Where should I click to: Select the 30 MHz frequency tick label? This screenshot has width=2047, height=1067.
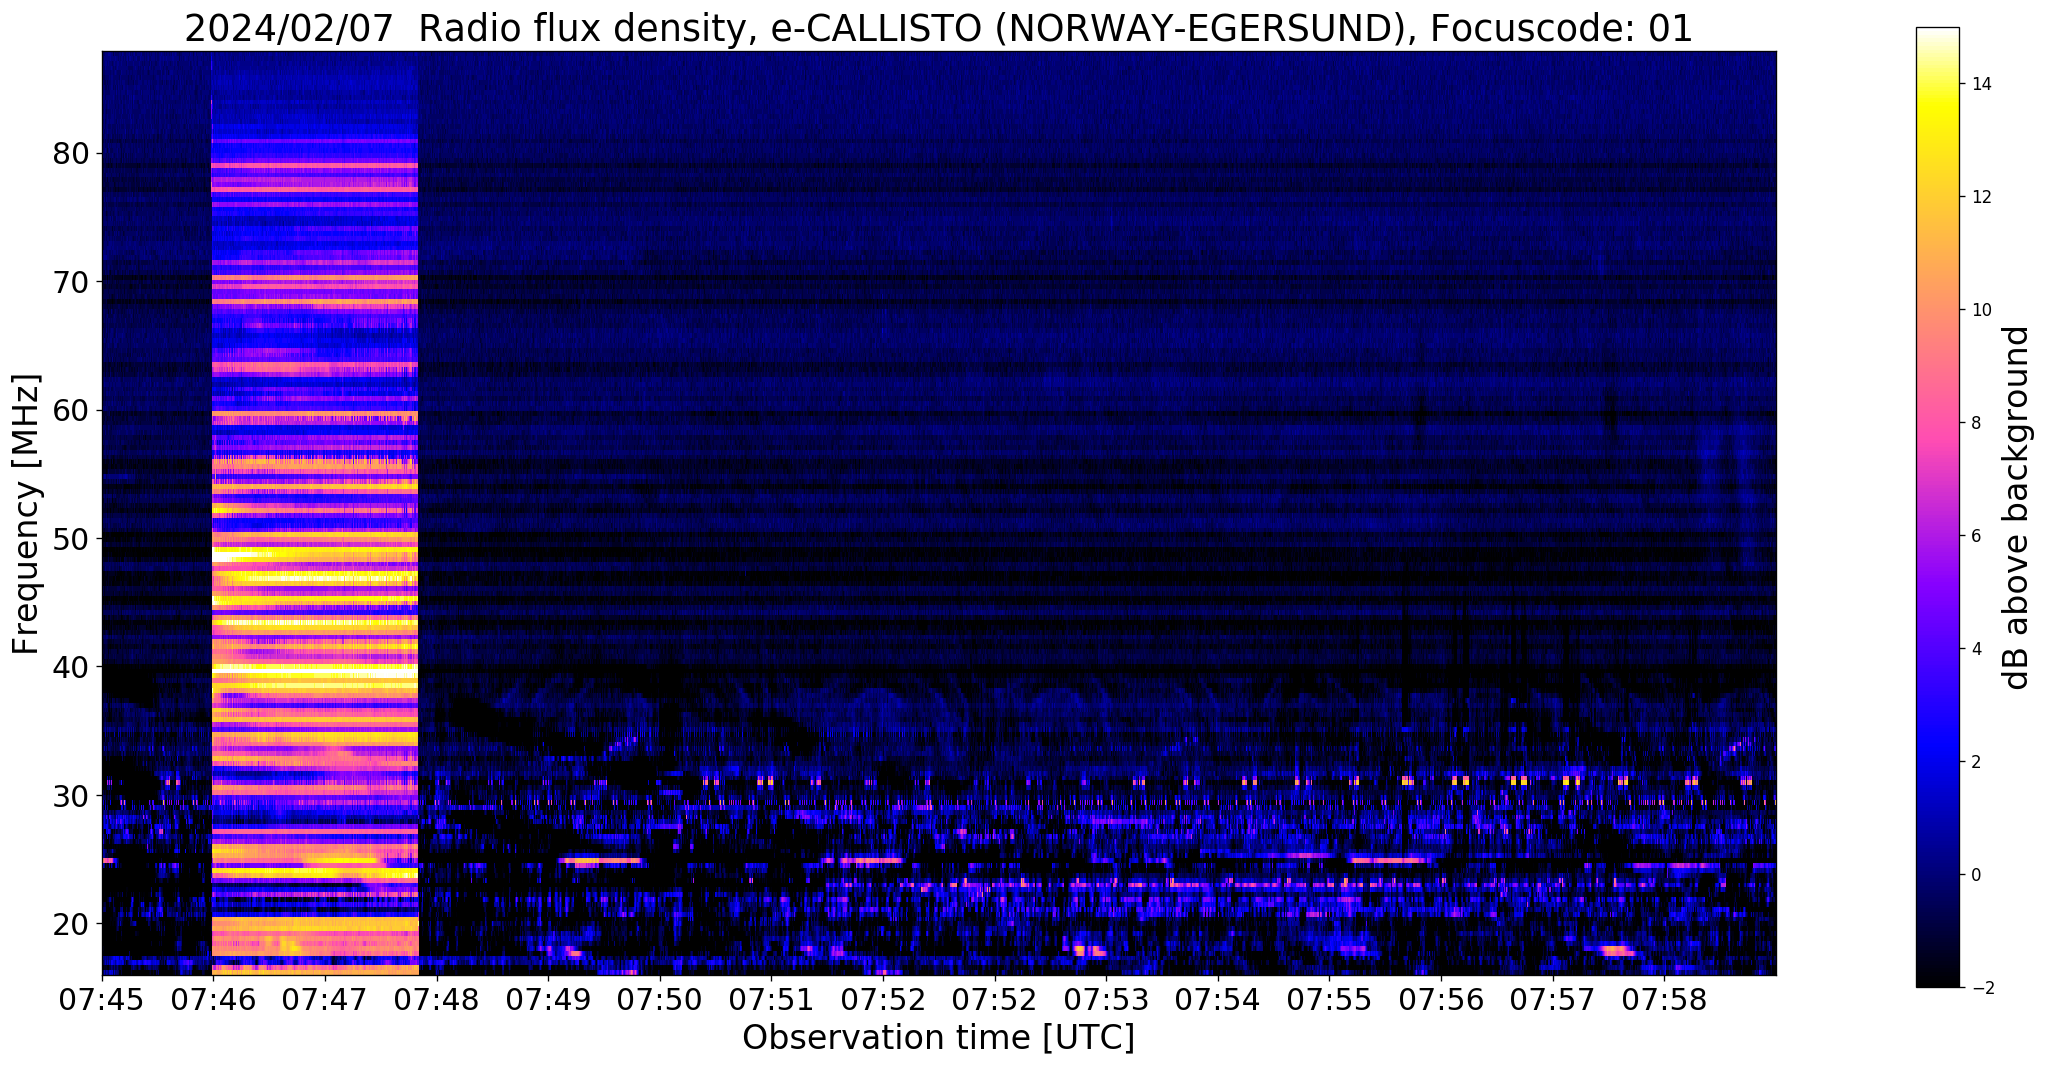tap(70, 796)
